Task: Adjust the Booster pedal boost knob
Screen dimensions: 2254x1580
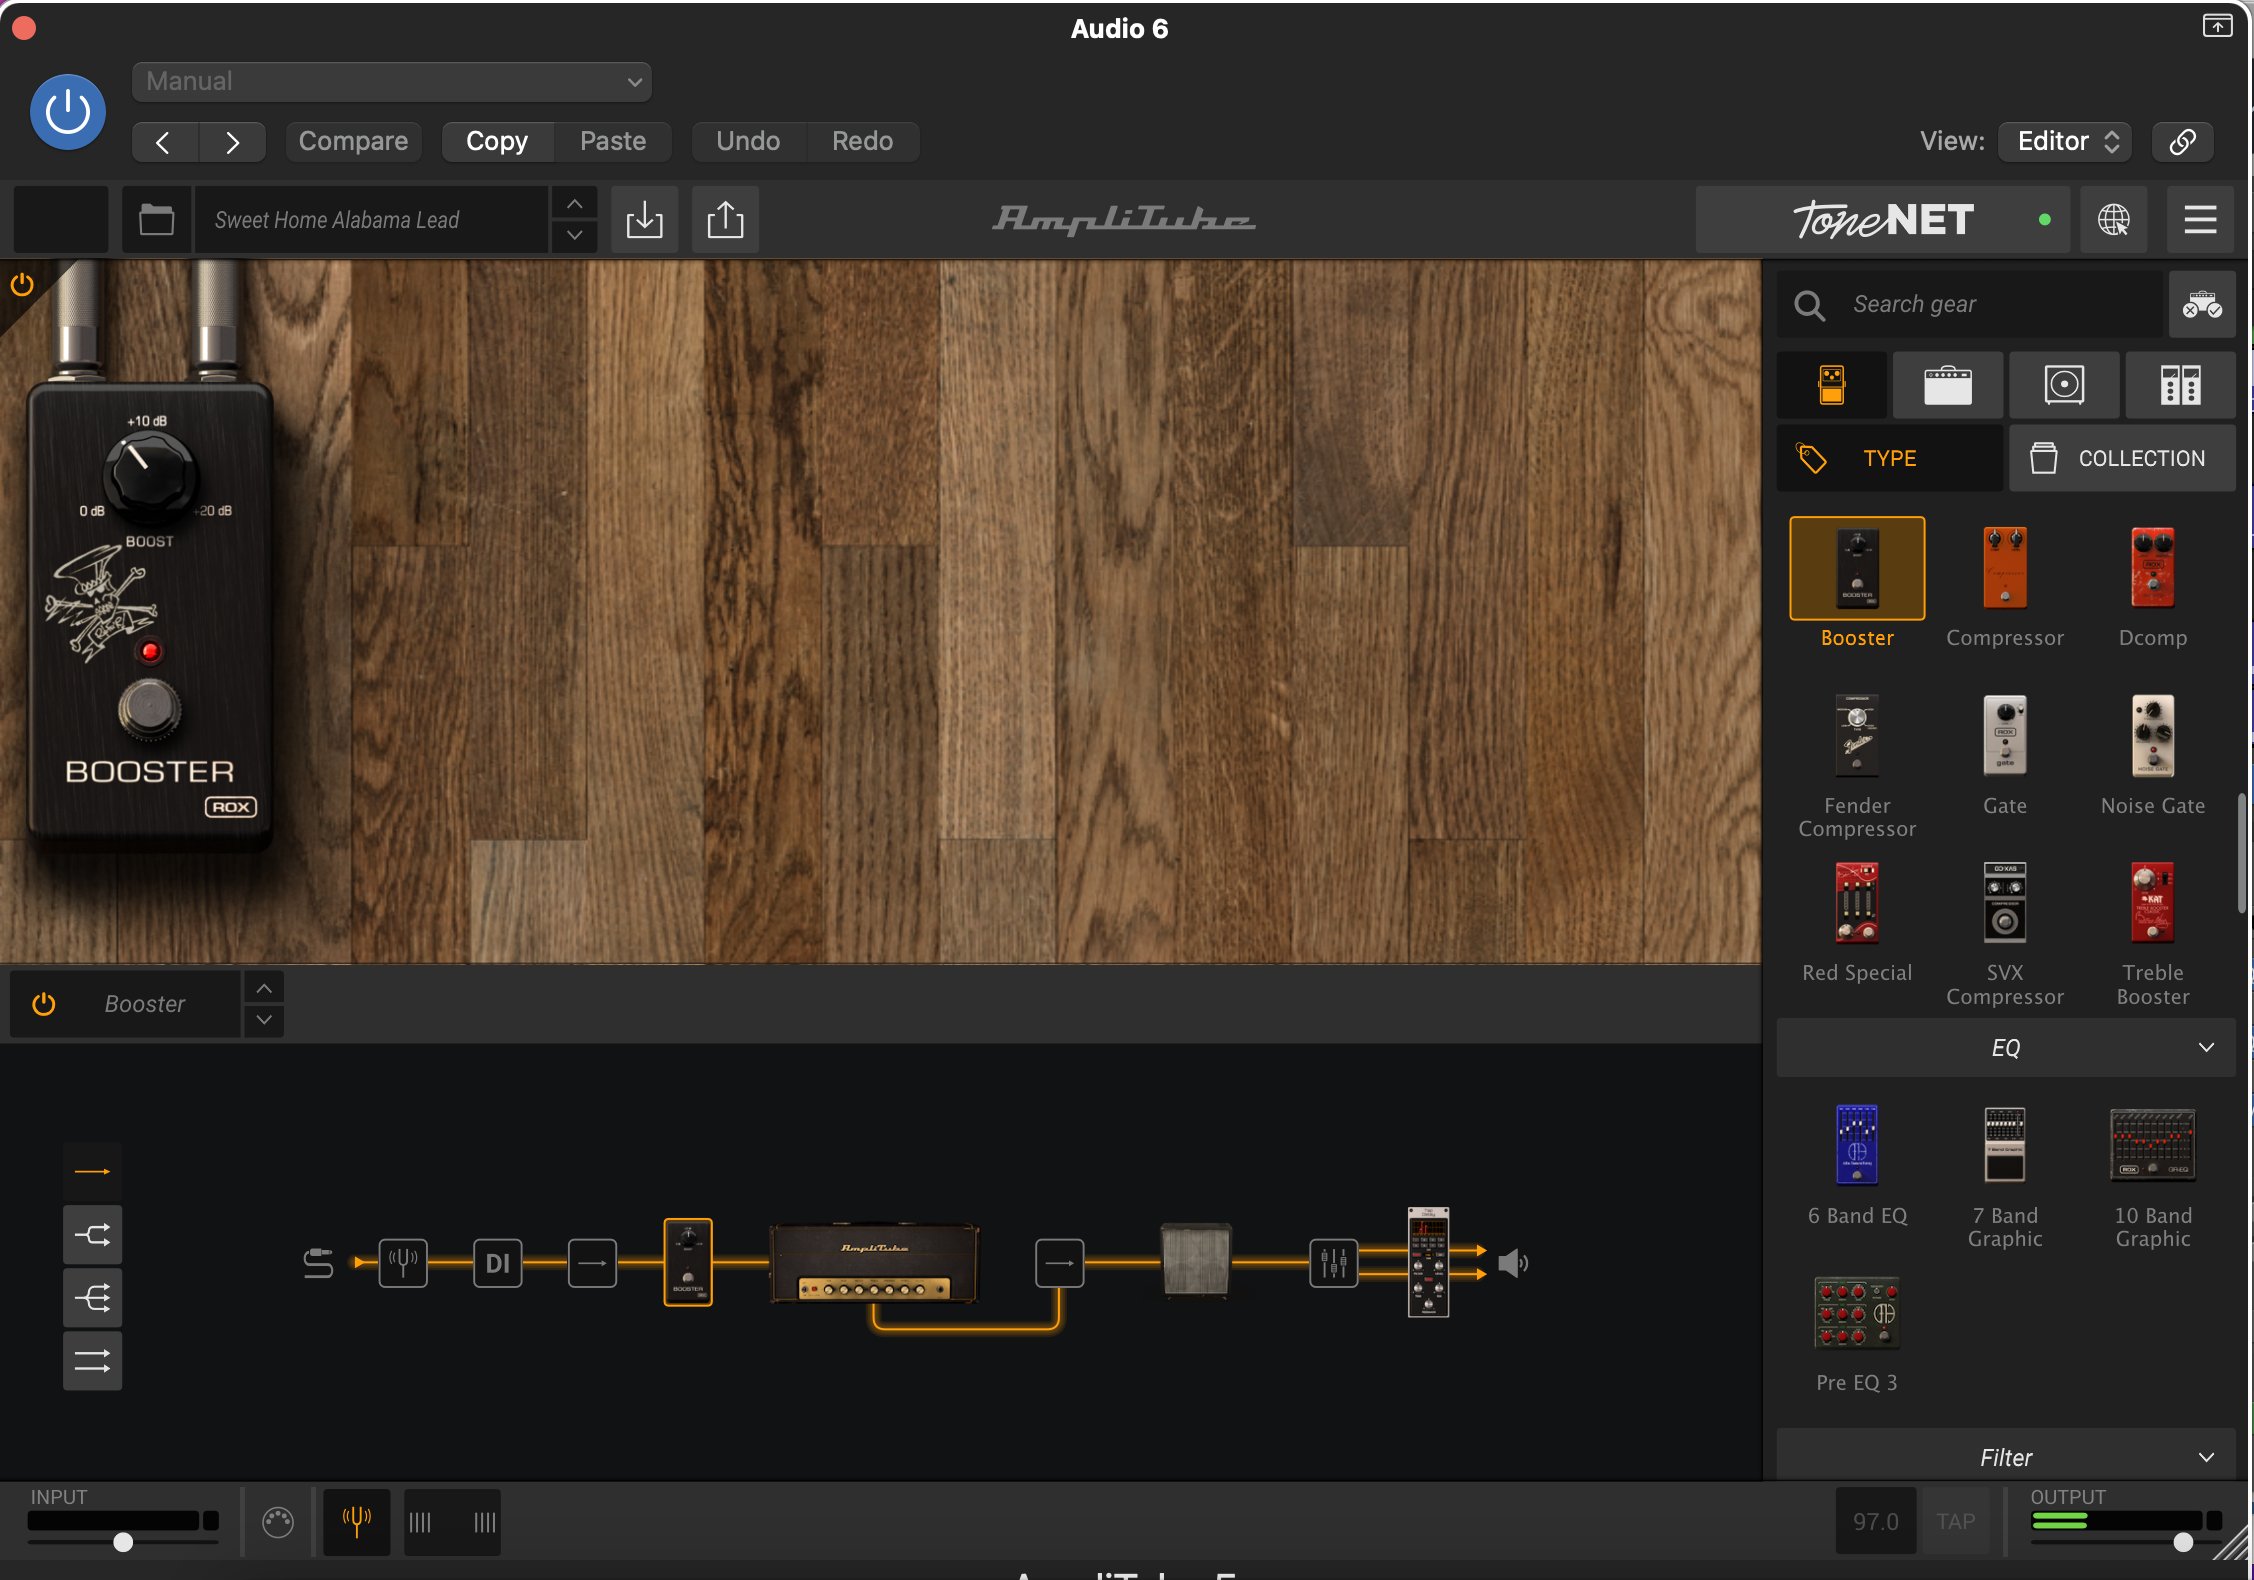Action: (x=149, y=474)
